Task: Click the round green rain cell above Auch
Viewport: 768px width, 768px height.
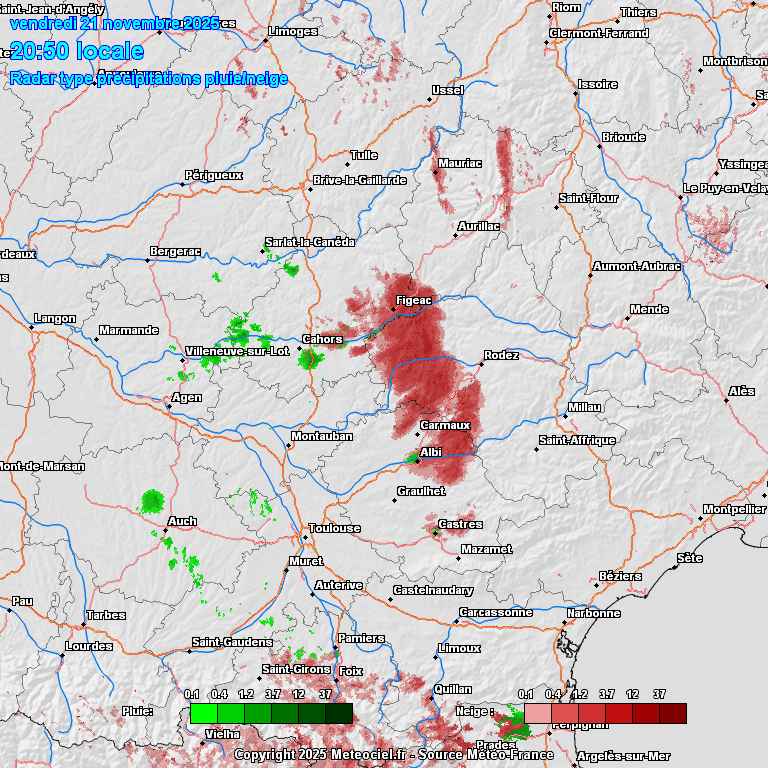Action: pyautogui.click(x=152, y=500)
